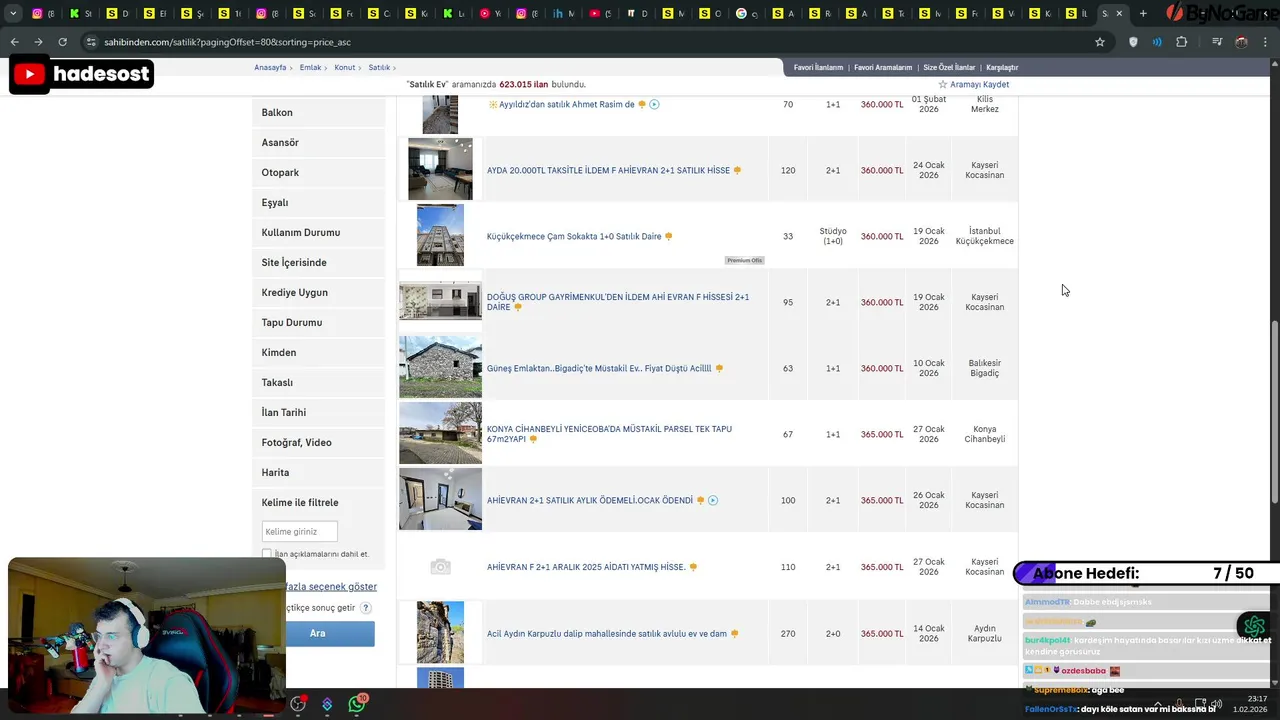Click 365.000 TL price in Konya Cihanbeyli row

(882, 435)
